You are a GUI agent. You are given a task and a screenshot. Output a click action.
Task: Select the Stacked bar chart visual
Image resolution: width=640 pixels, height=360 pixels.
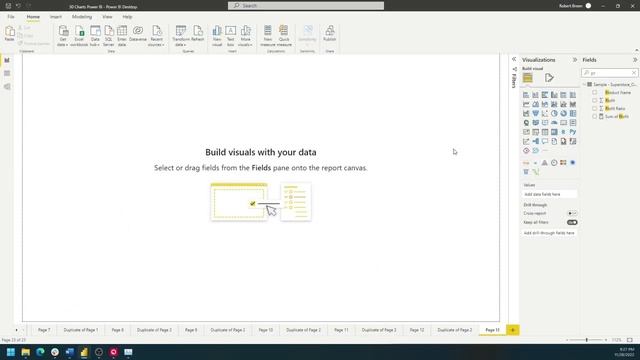click(x=526, y=95)
